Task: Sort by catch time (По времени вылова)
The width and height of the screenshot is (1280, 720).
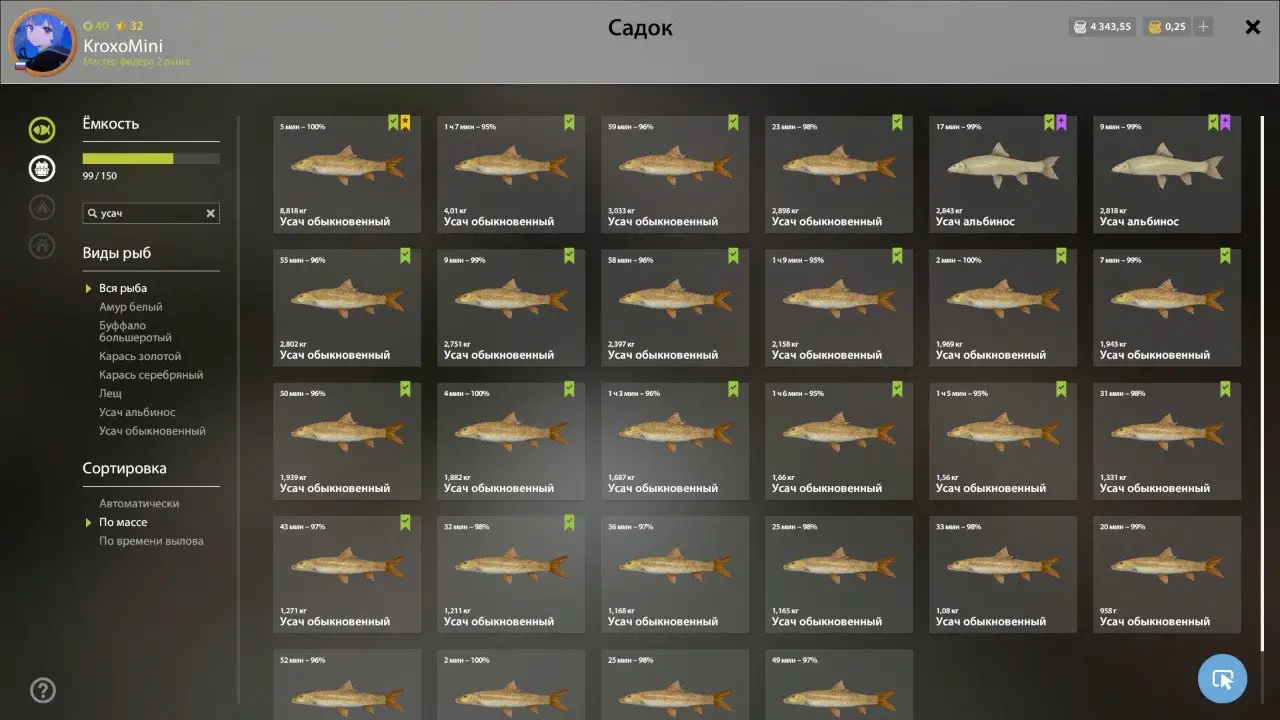Action: (x=151, y=541)
